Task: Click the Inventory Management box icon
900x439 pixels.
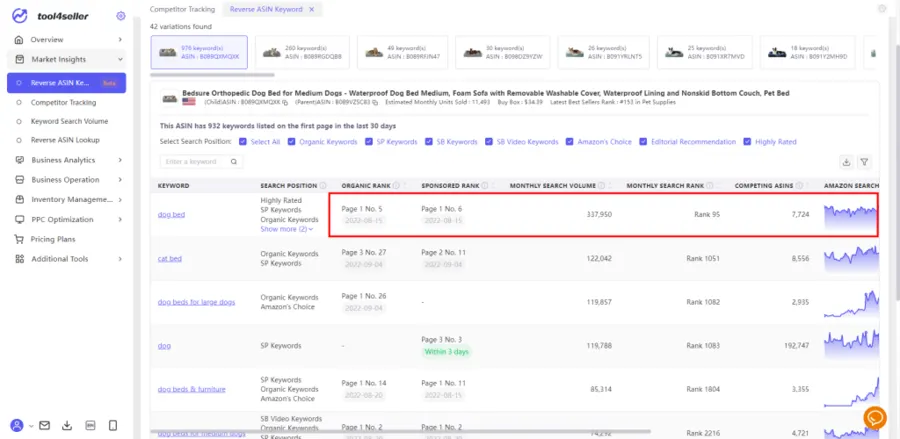Action: pos(20,200)
